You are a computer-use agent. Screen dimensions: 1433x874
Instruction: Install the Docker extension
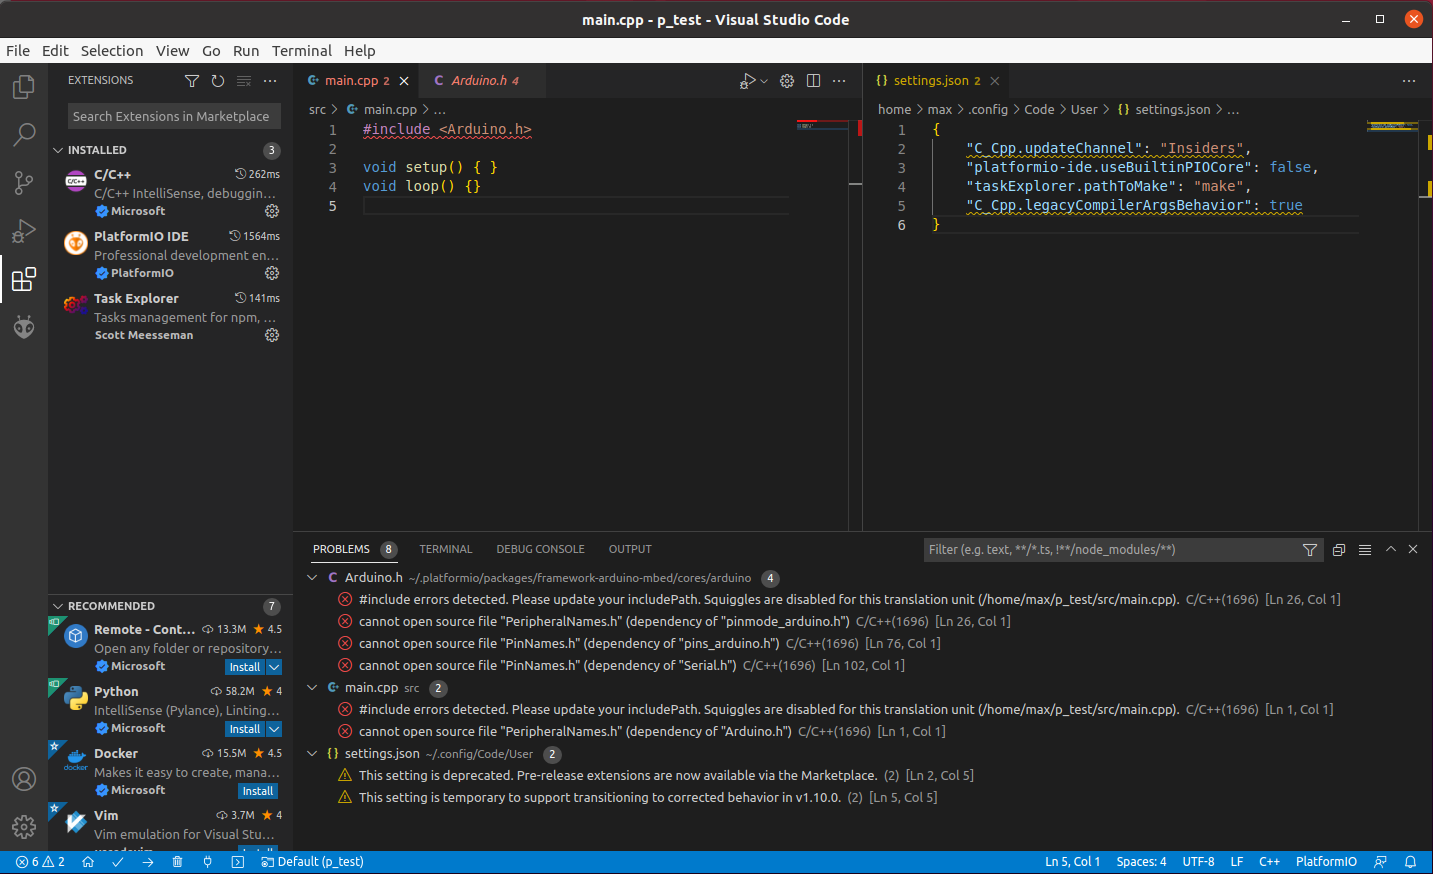click(257, 790)
